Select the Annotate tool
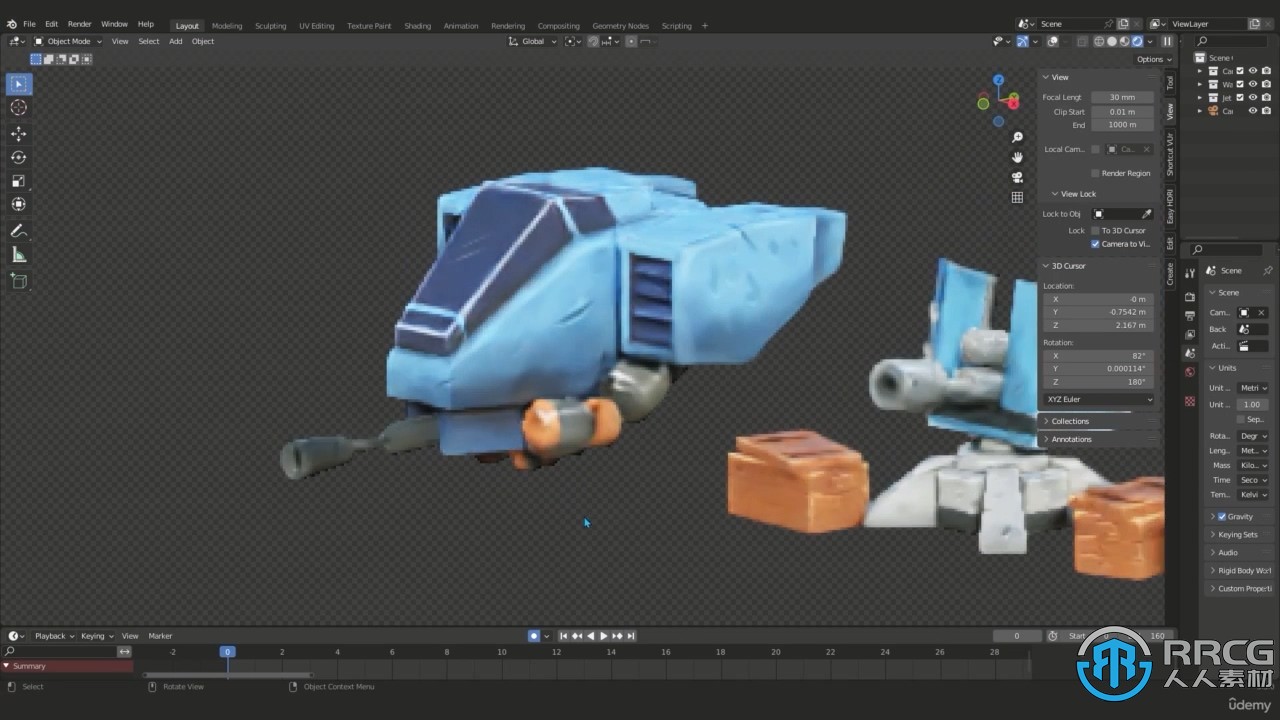Image resolution: width=1280 pixels, height=720 pixels. click(x=19, y=231)
